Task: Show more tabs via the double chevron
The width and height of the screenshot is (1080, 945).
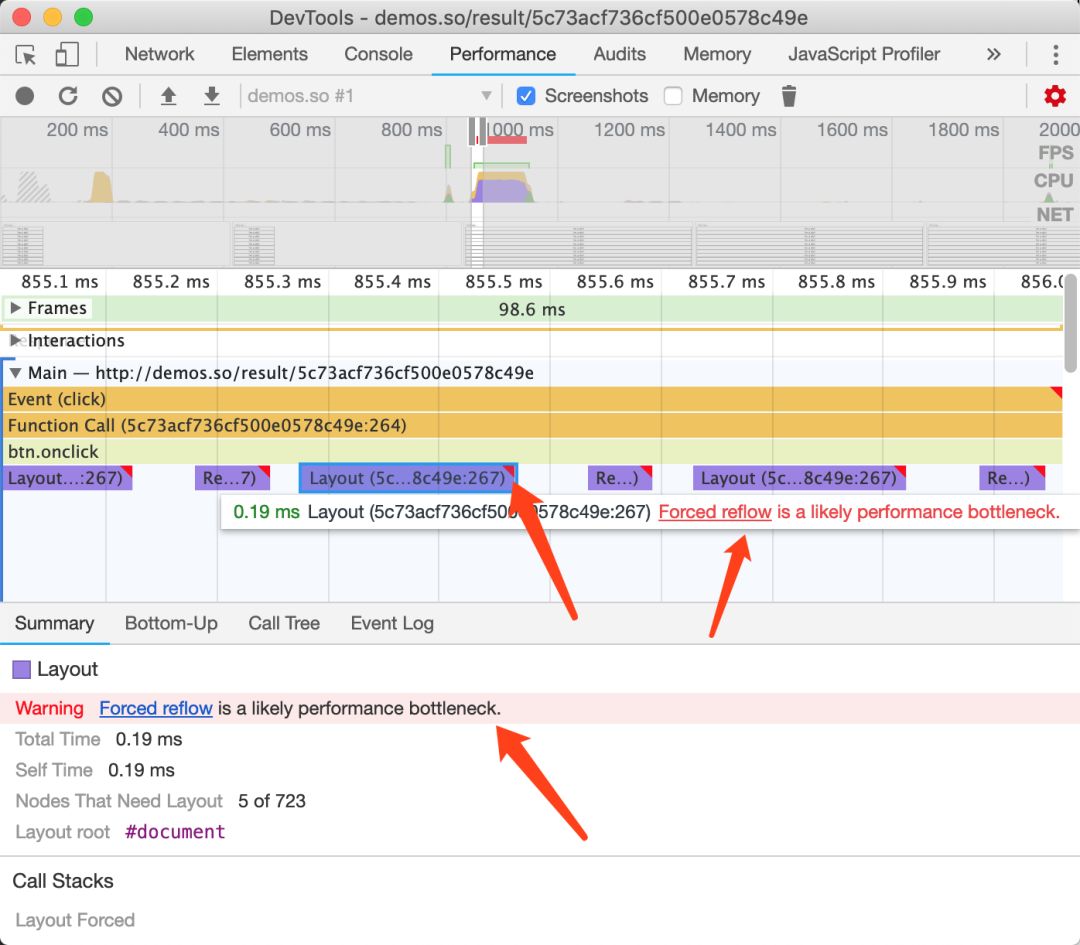Action: 993,54
